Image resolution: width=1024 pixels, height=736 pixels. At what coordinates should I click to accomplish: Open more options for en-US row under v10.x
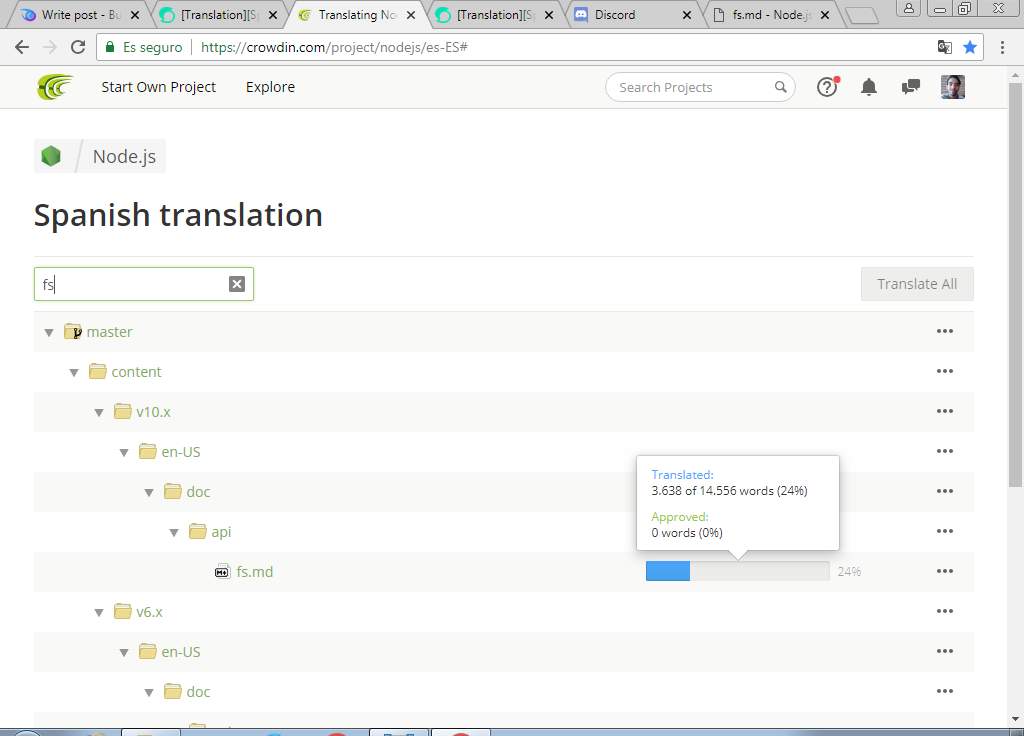click(945, 451)
